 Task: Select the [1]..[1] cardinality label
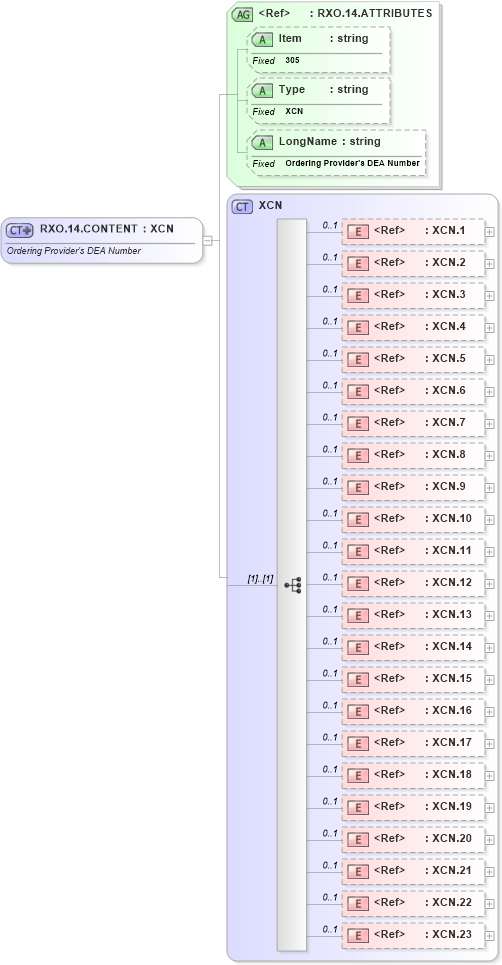(x=260, y=579)
